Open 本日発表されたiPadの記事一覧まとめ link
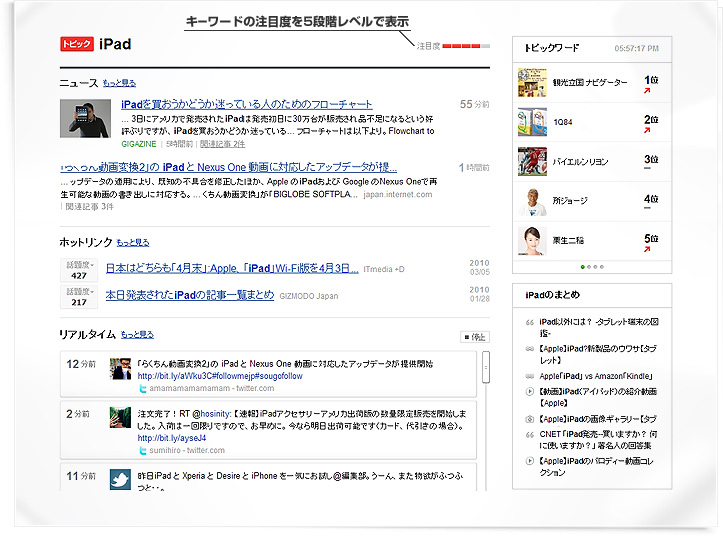 [190, 295]
